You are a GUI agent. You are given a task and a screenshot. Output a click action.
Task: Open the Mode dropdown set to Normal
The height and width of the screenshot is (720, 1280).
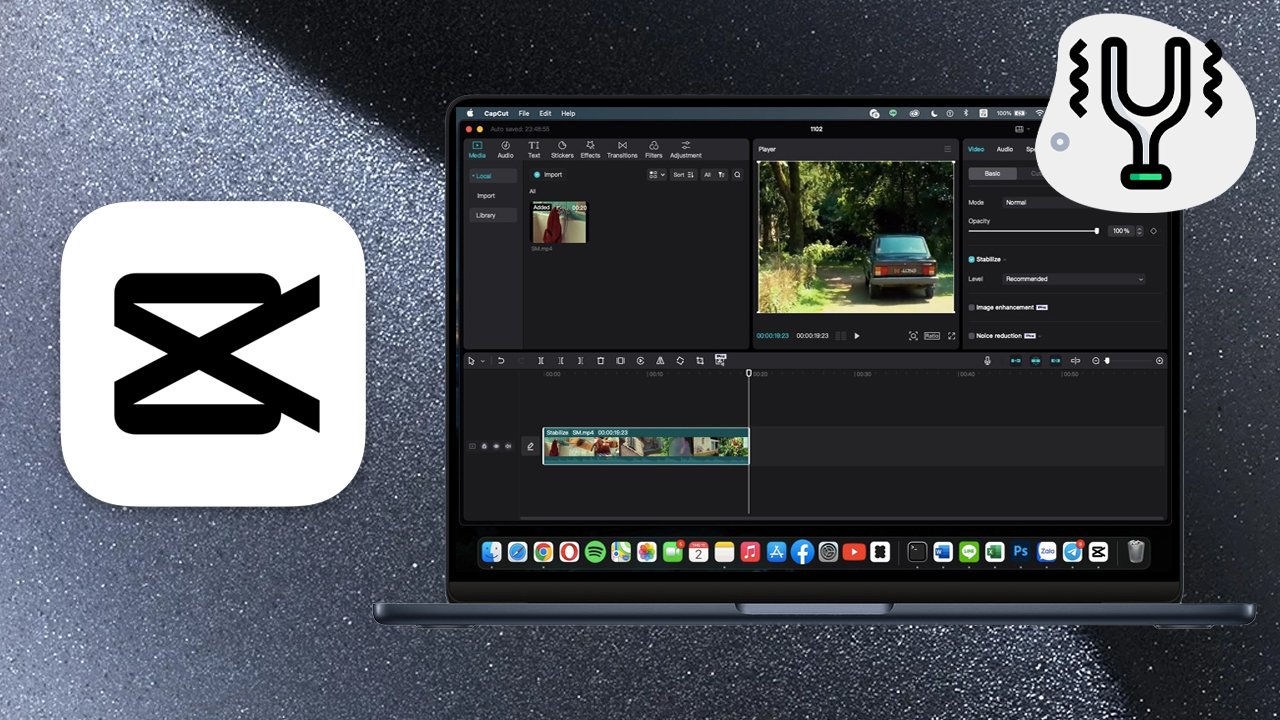(1015, 202)
